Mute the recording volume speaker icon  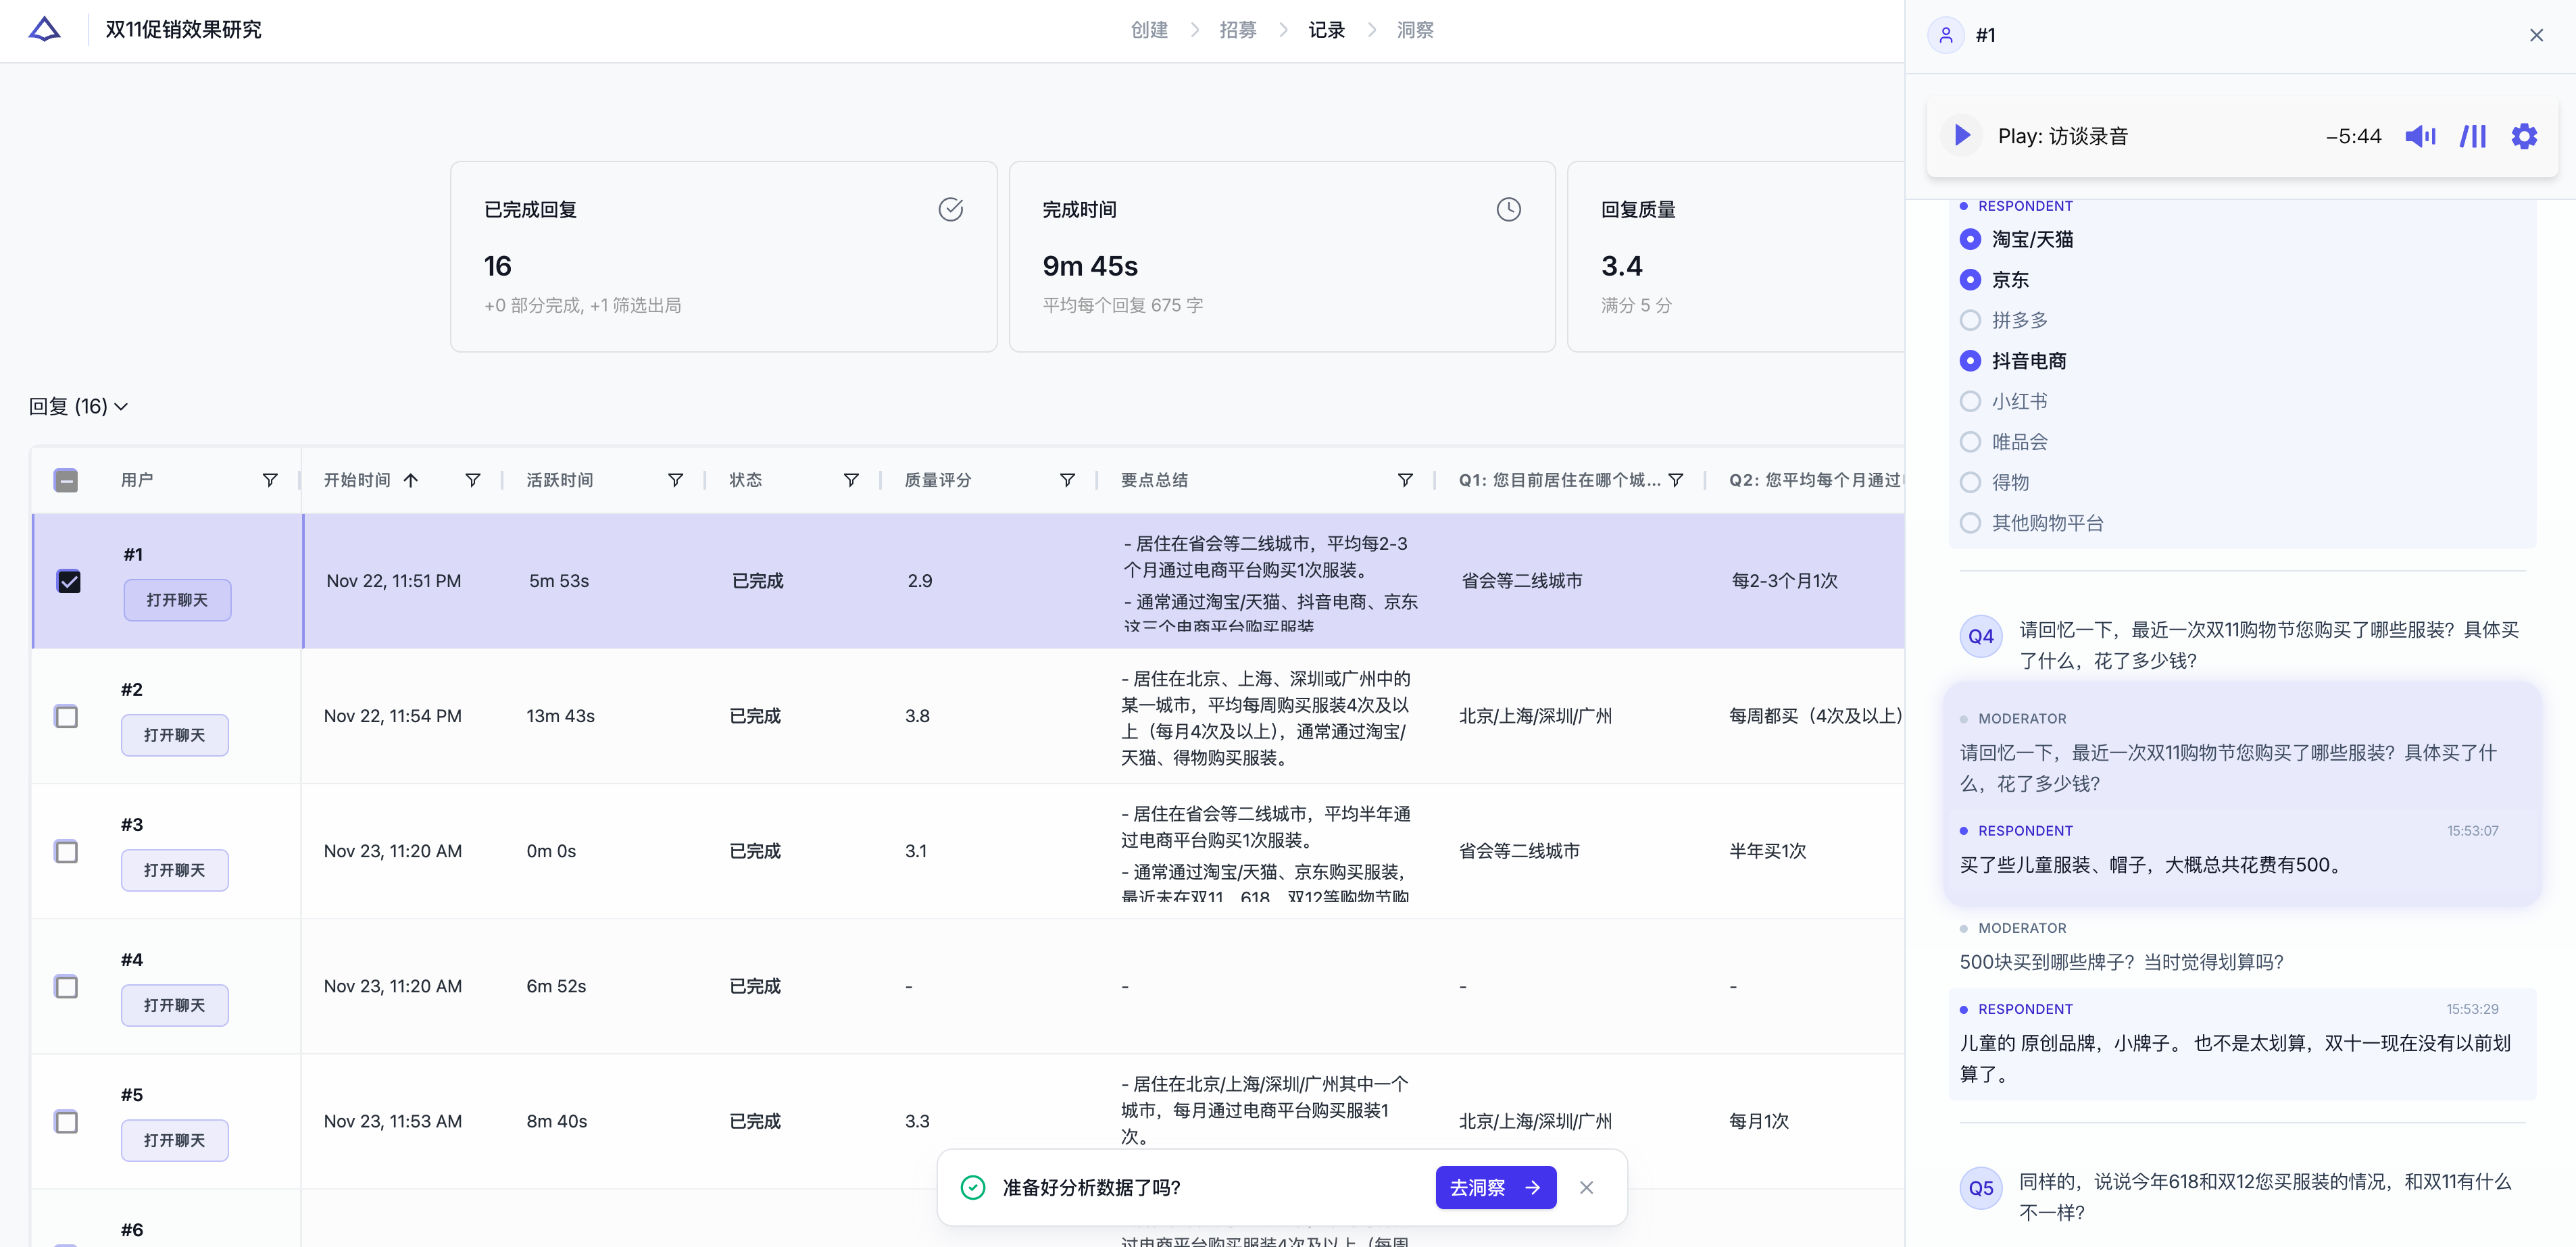tap(2420, 136)
